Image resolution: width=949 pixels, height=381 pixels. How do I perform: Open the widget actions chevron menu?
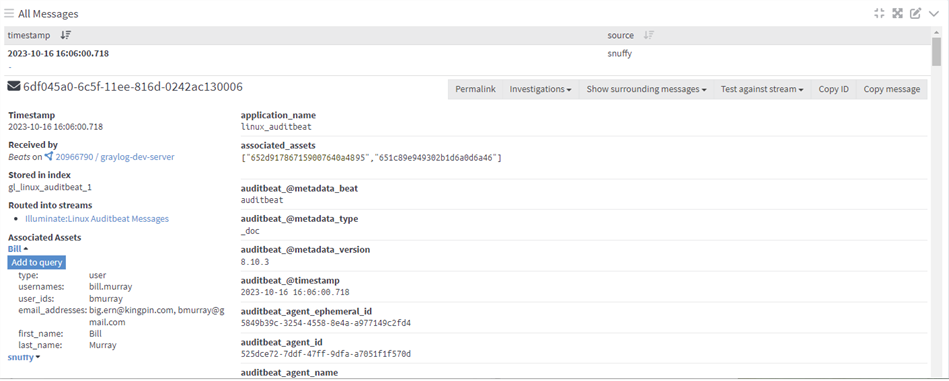[x=934, y=13]
